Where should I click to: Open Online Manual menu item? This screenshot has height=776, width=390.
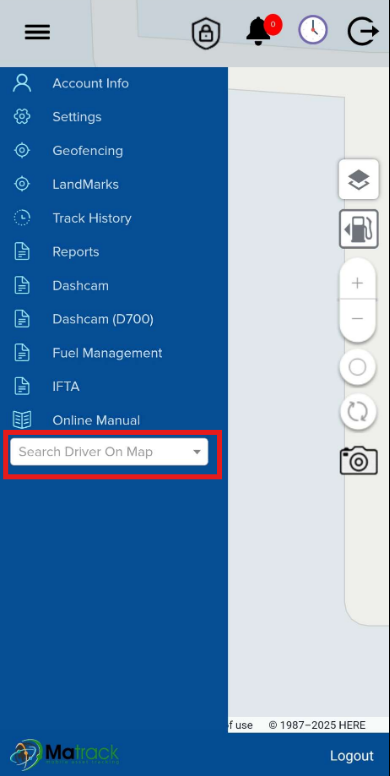(96, 420)
